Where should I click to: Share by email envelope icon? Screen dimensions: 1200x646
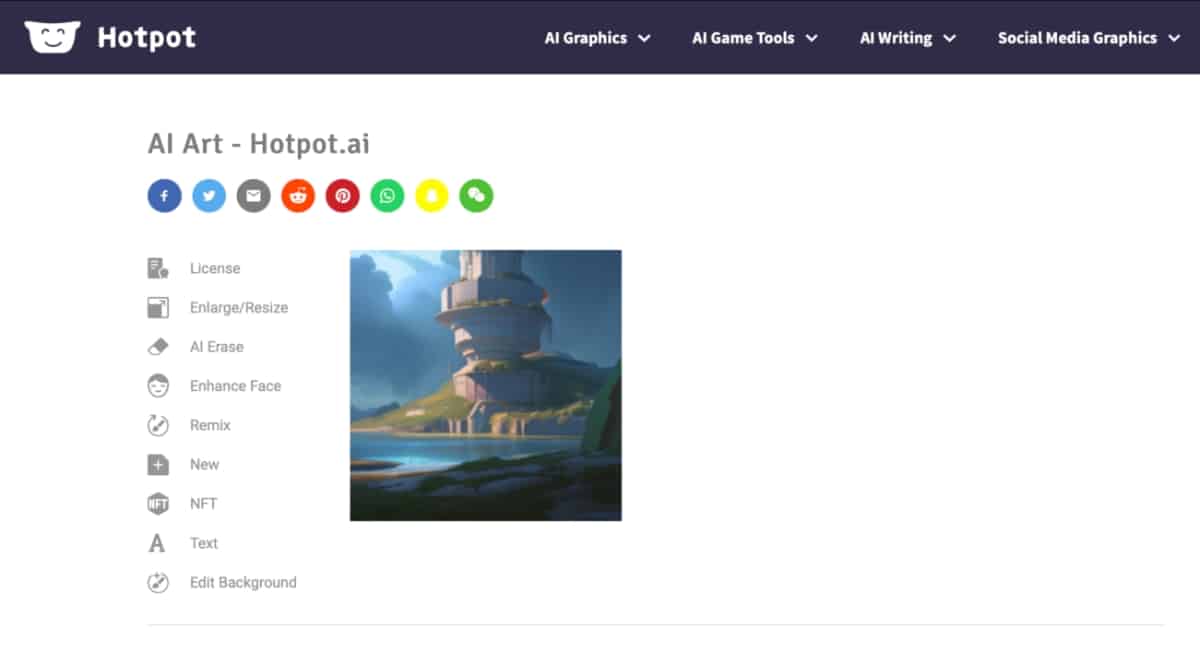coord(254,195)
